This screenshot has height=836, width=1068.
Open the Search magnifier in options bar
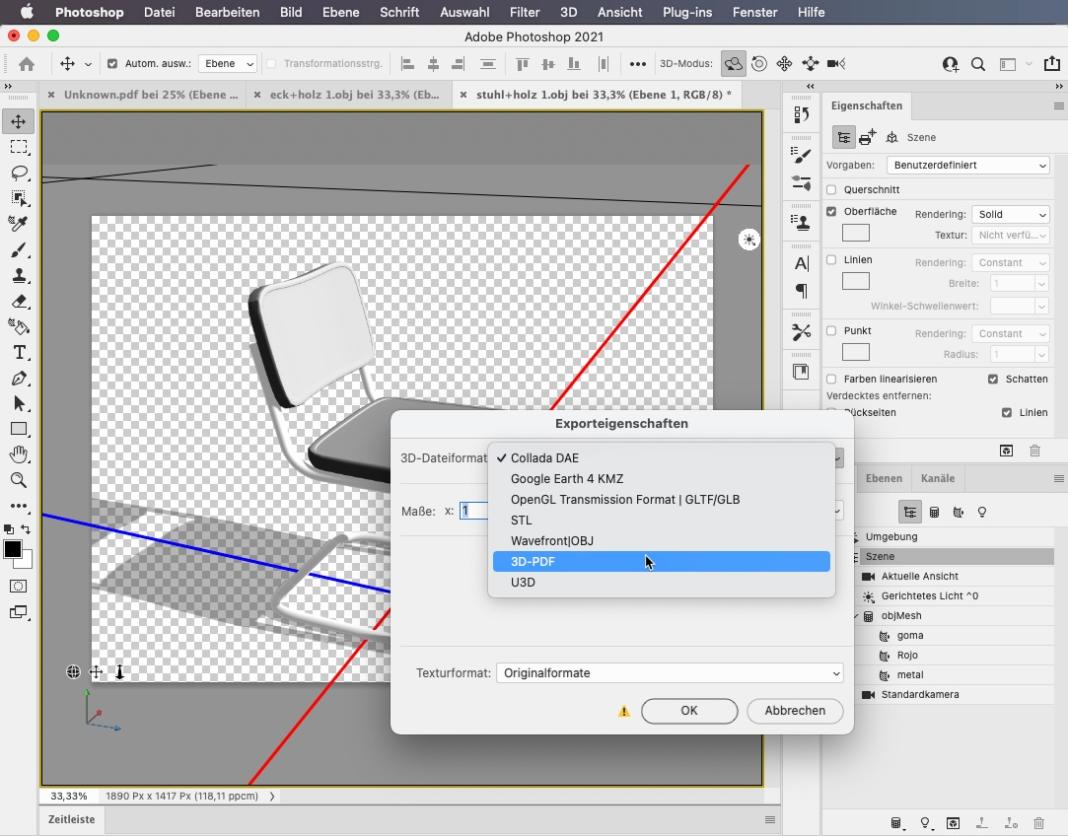click(x=977, y=64)
